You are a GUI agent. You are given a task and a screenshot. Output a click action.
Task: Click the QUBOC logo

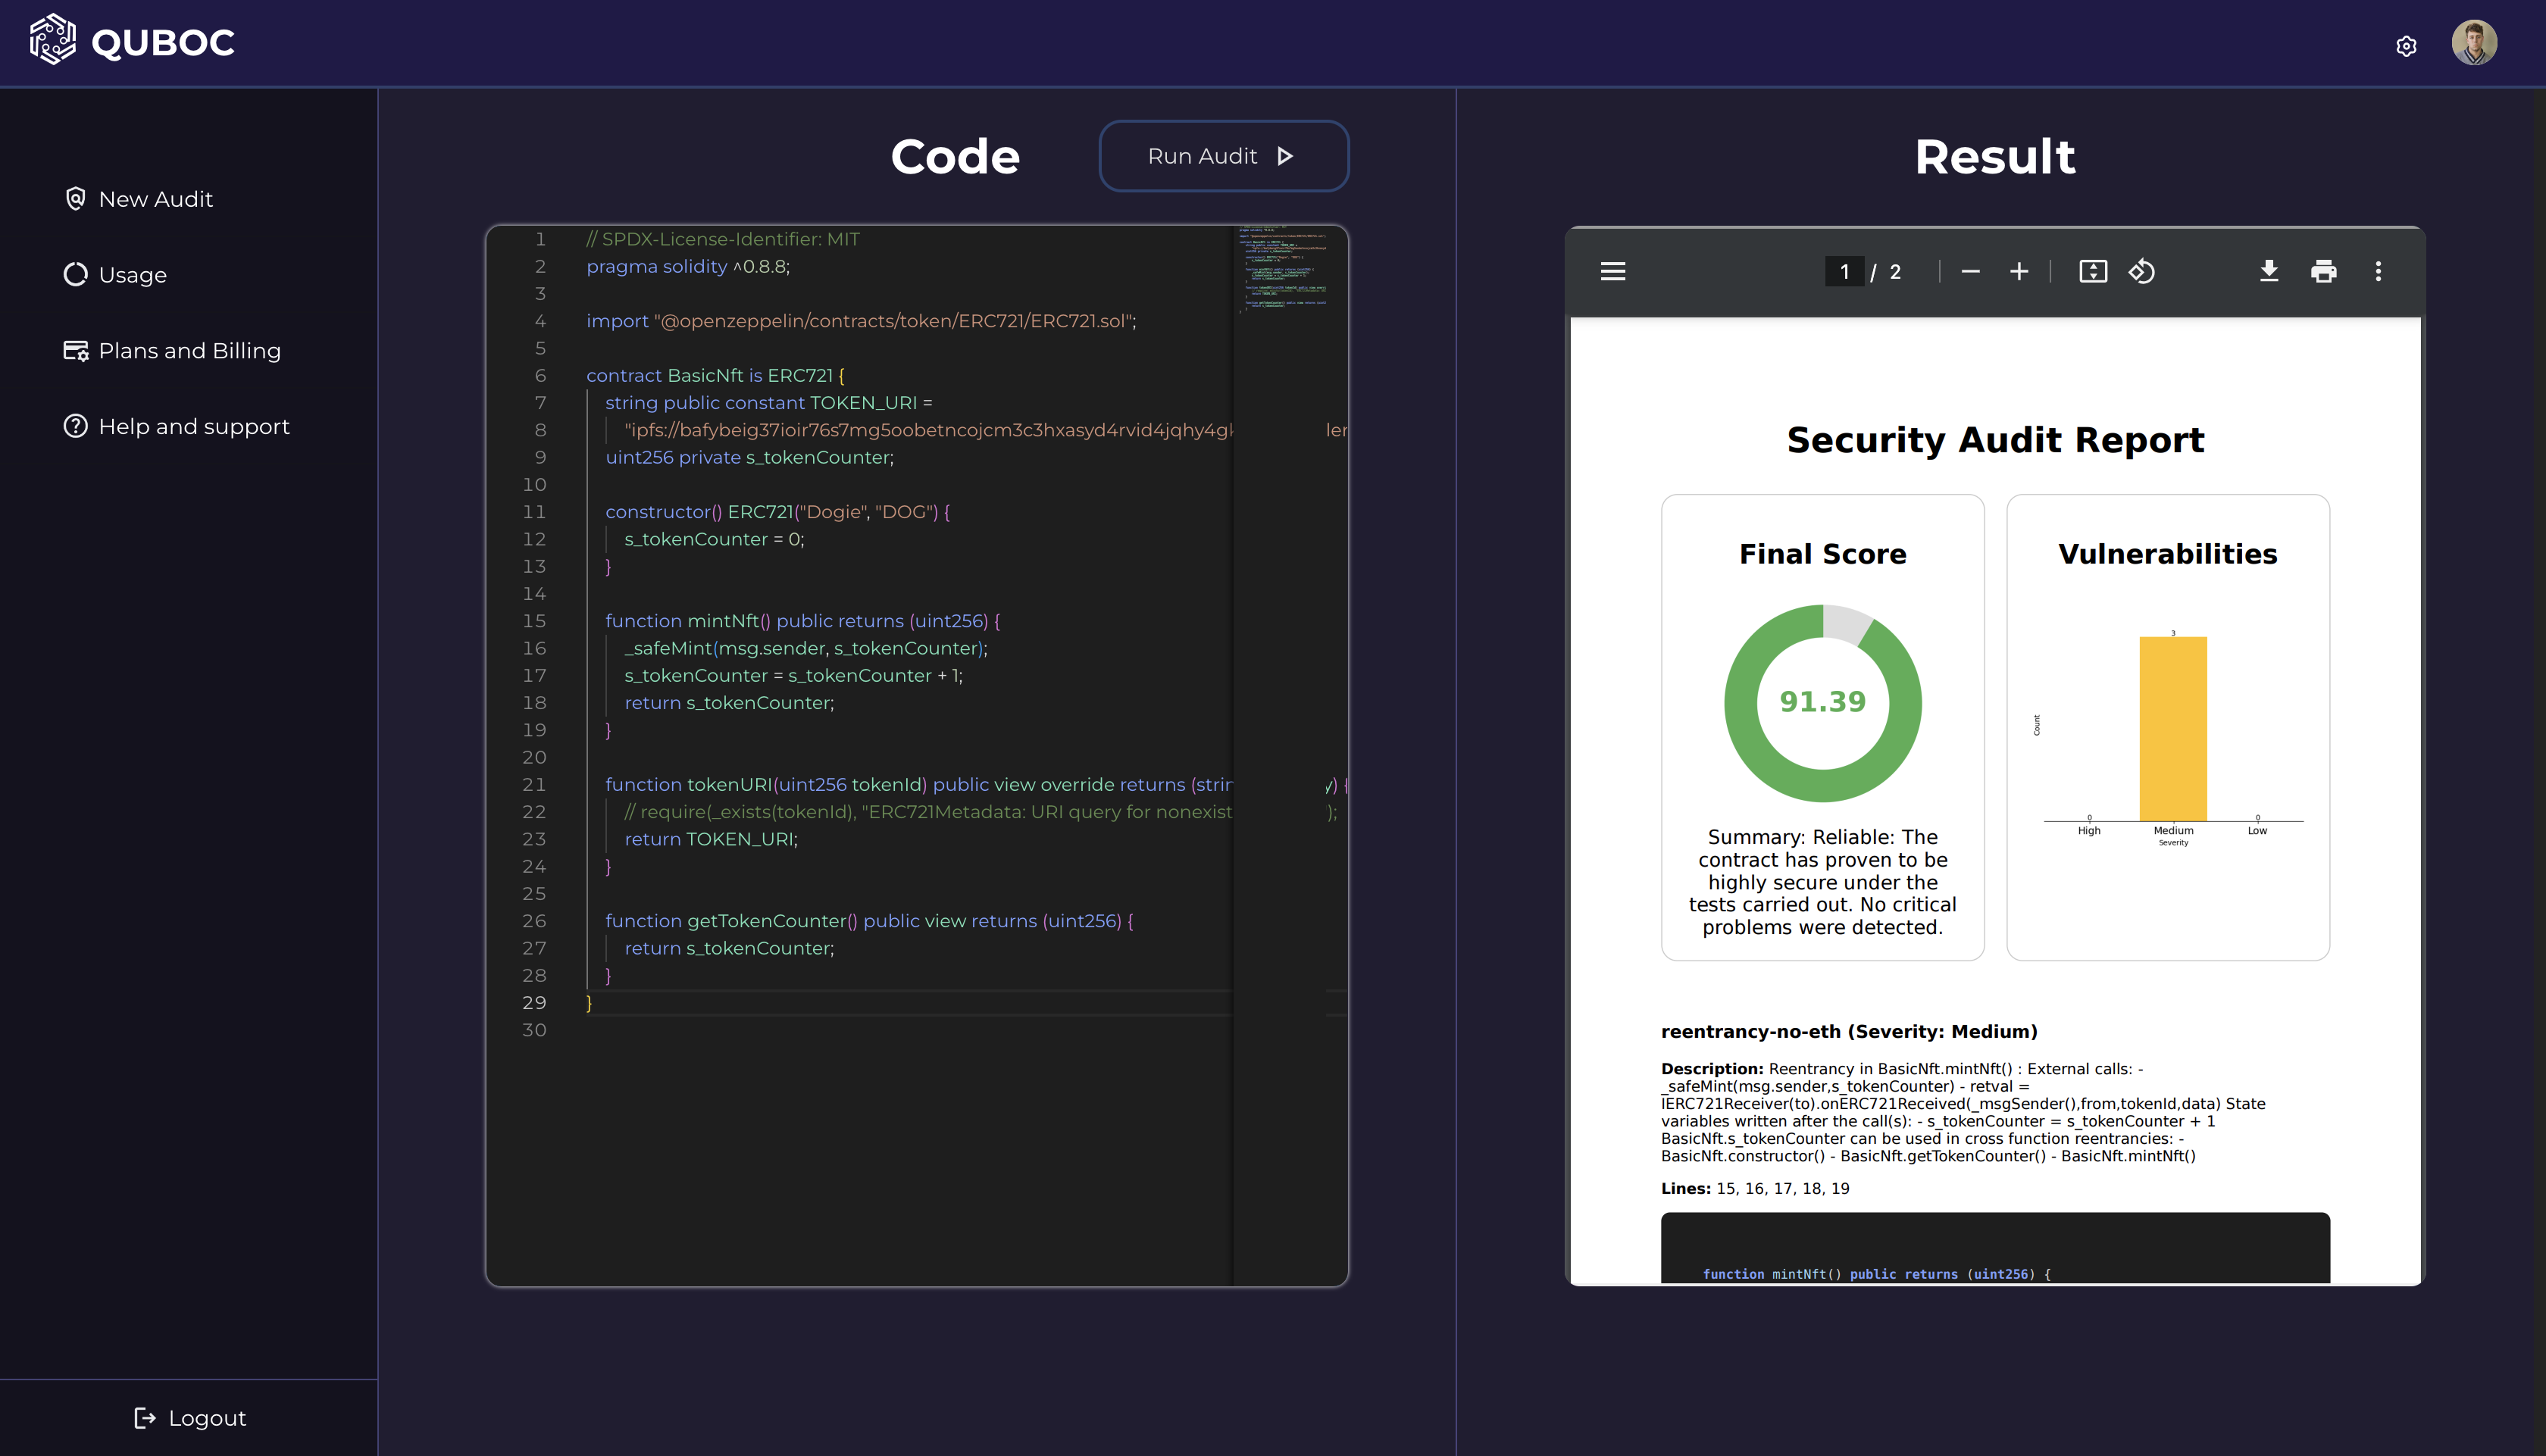[133, 41]
